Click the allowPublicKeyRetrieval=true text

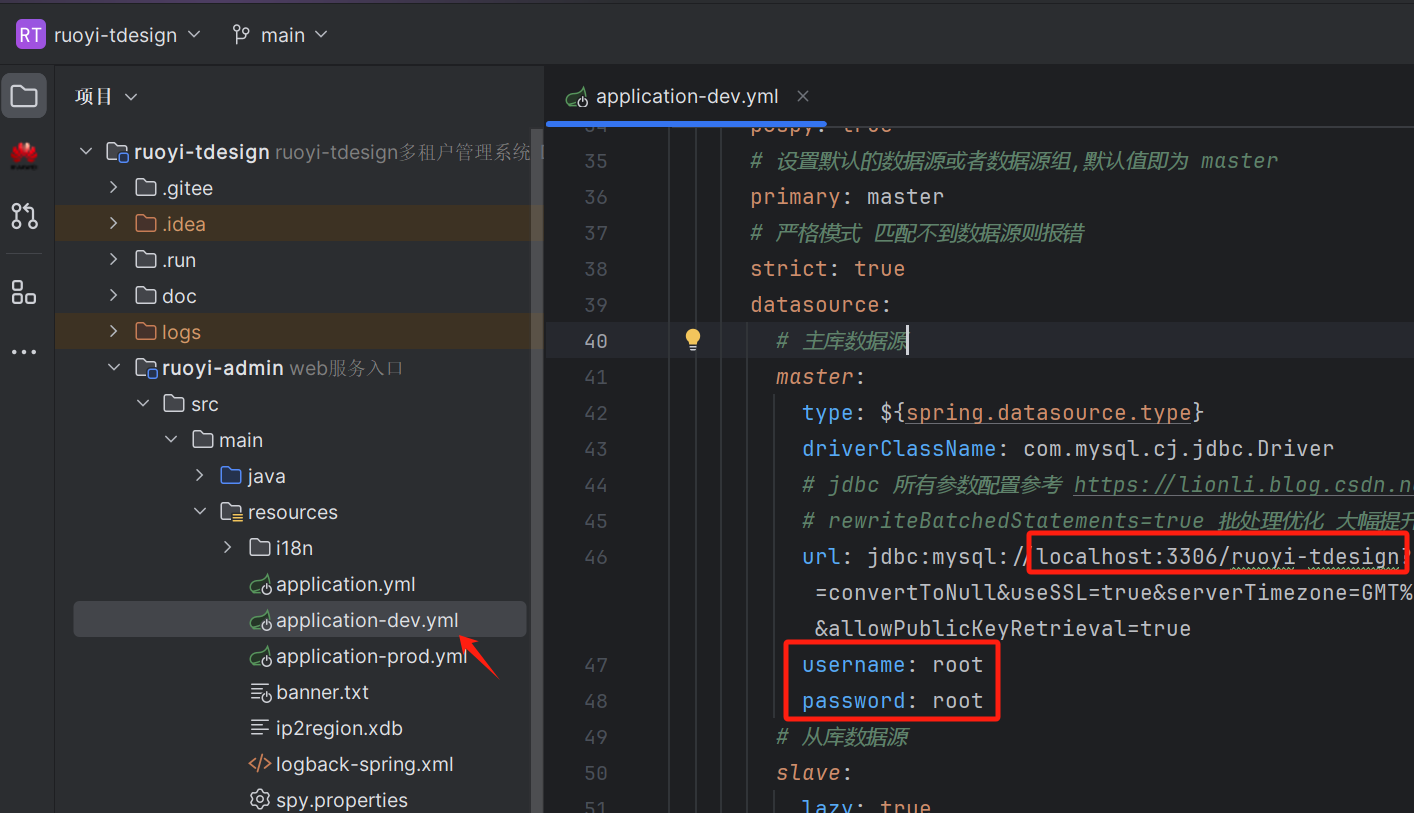point(1003,629)
